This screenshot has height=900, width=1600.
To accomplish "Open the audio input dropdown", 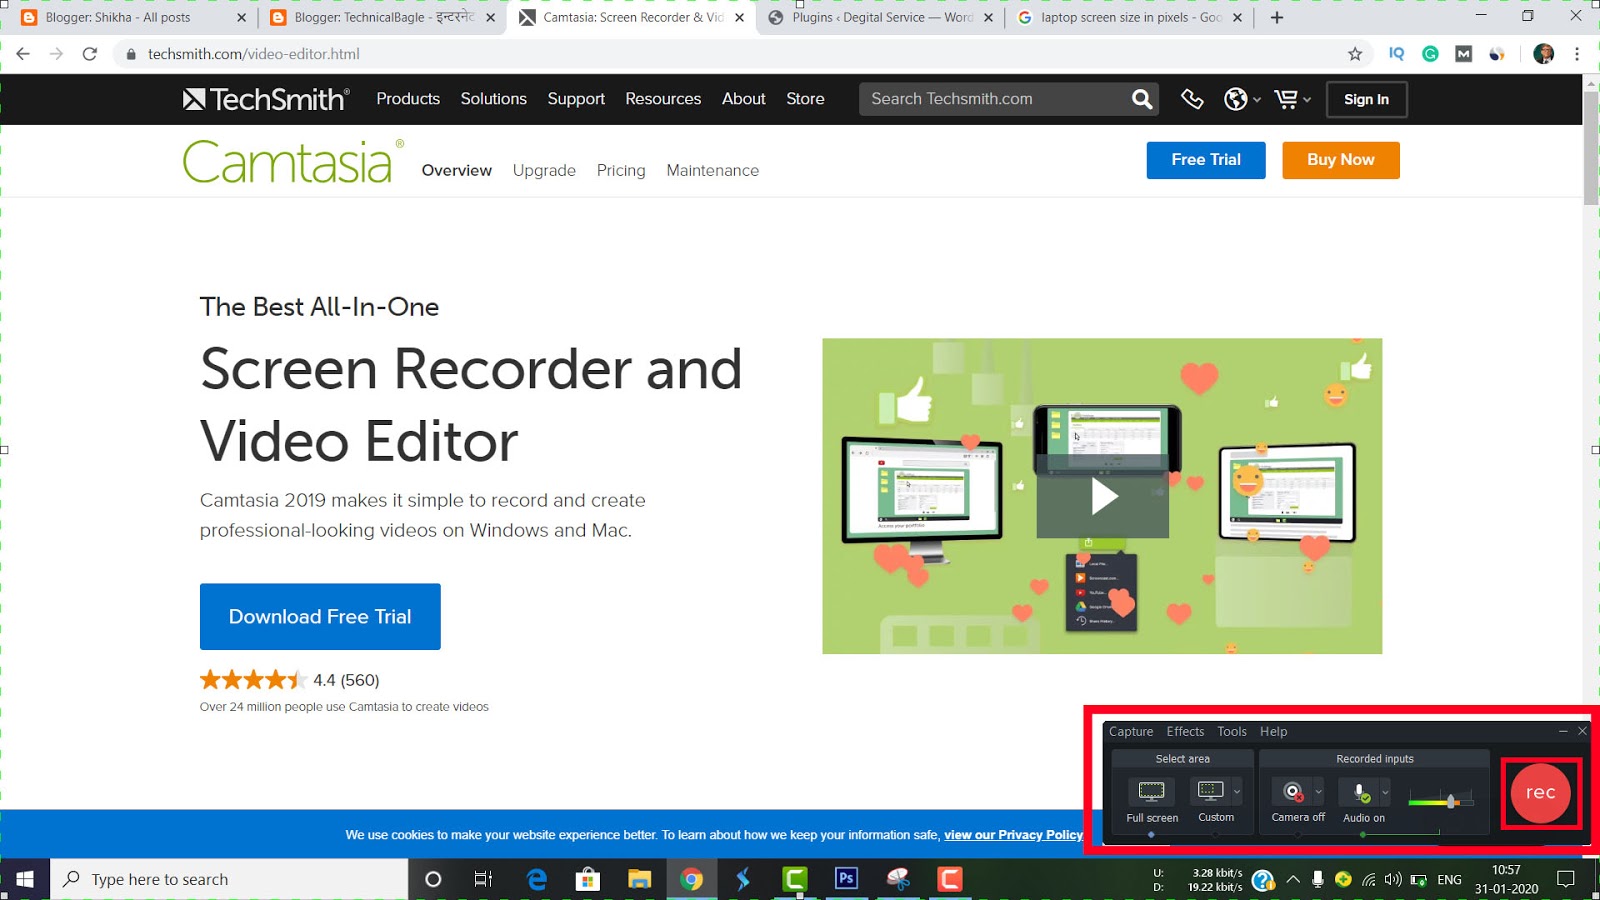I will coord(1385,792).
